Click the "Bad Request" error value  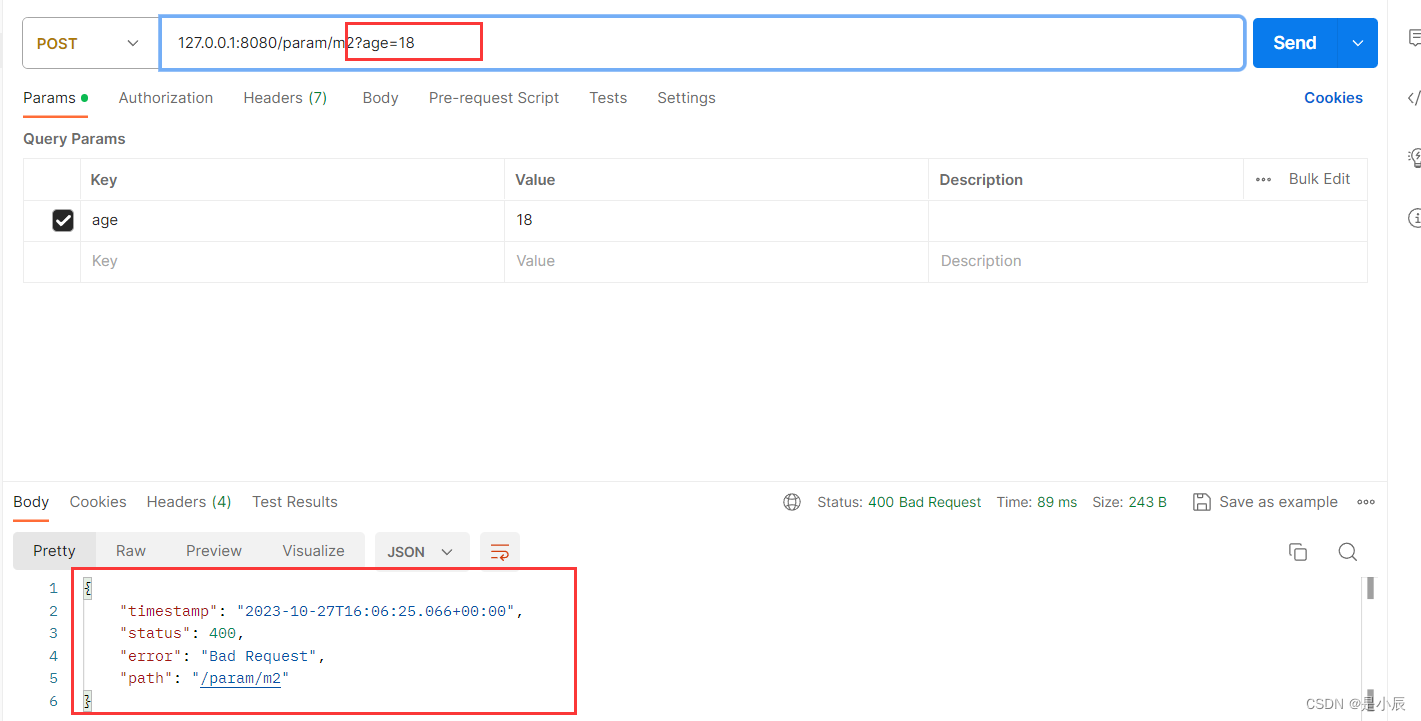[260, 656]
